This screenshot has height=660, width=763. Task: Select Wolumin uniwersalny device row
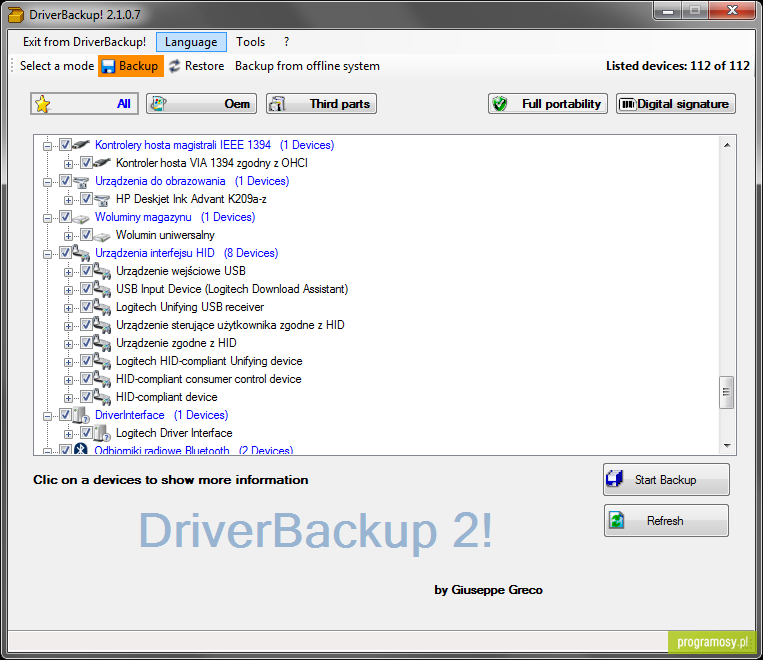click(165, 235)
